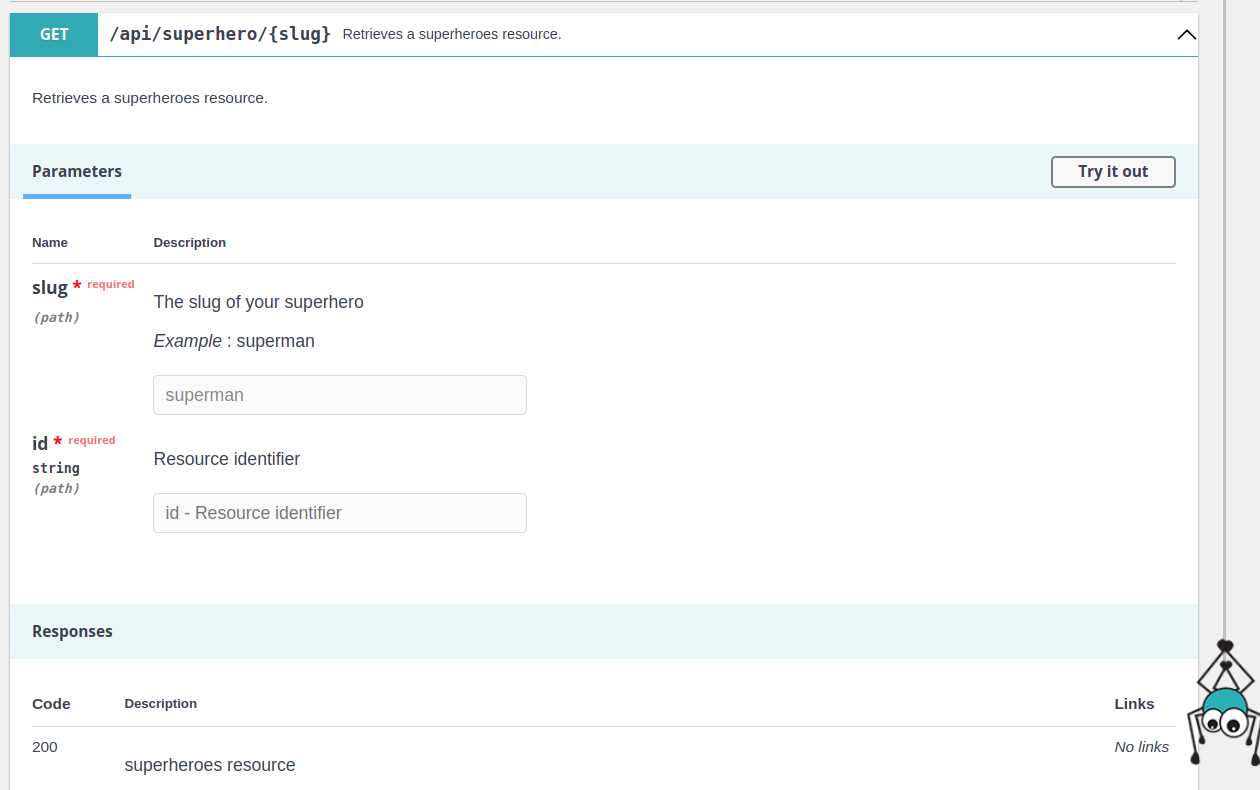
Task: Click the slug parameter name
Action: (50, 288)
